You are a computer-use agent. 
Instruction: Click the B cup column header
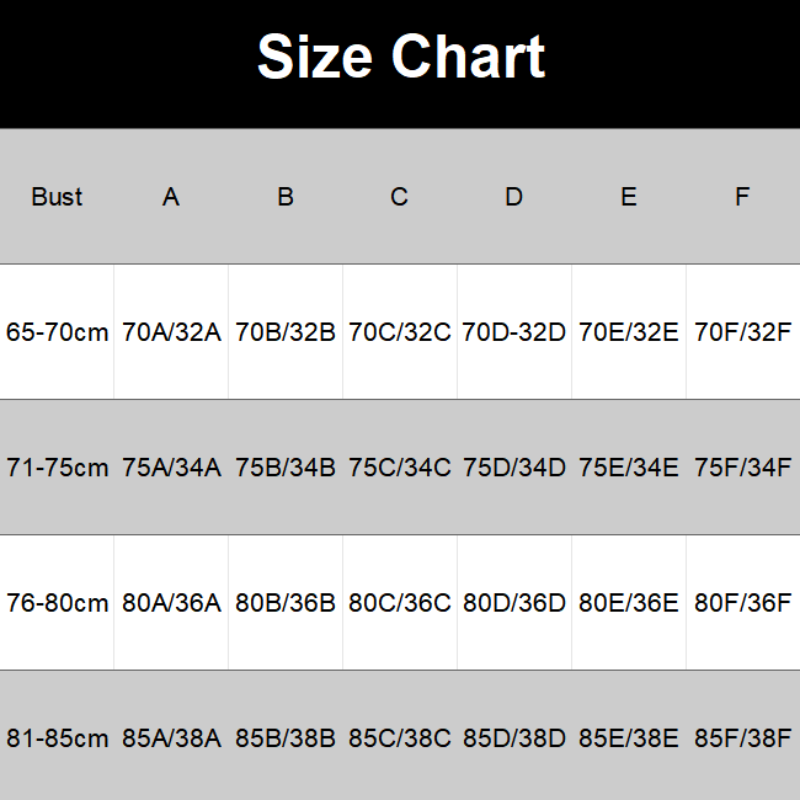pyautogui.click(x=285, y=197)
